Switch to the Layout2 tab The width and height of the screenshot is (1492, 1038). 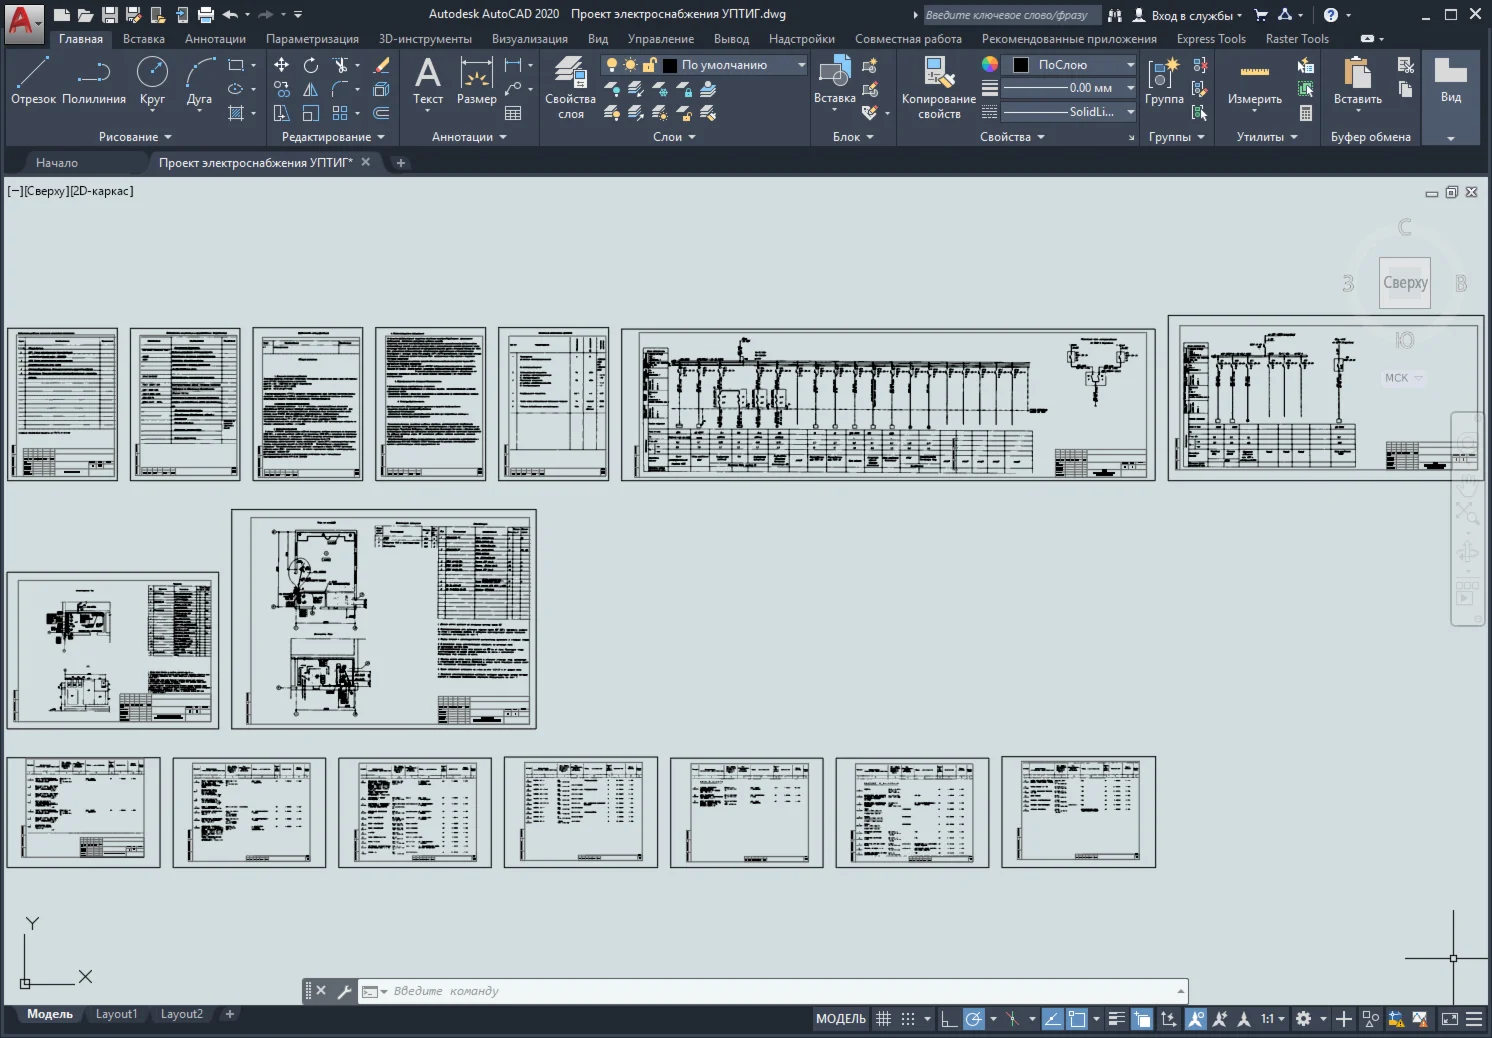pos(182,1014)
